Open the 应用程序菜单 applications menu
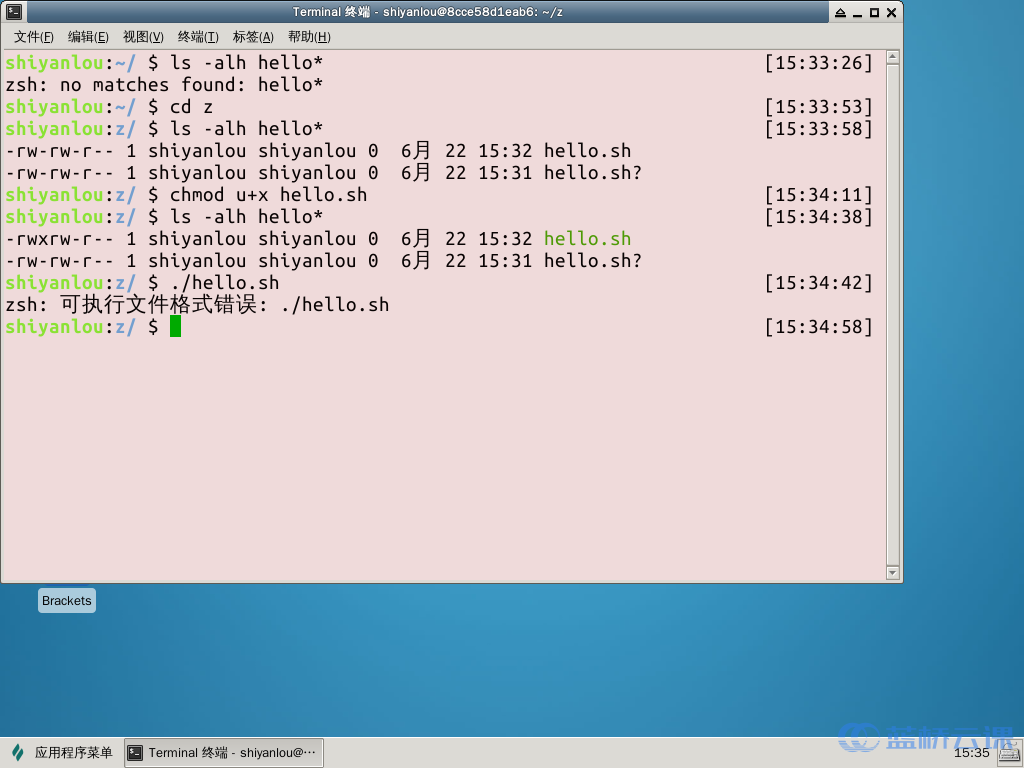The image size is (1024, 768). pyautogui.click(x=62, y=753)
